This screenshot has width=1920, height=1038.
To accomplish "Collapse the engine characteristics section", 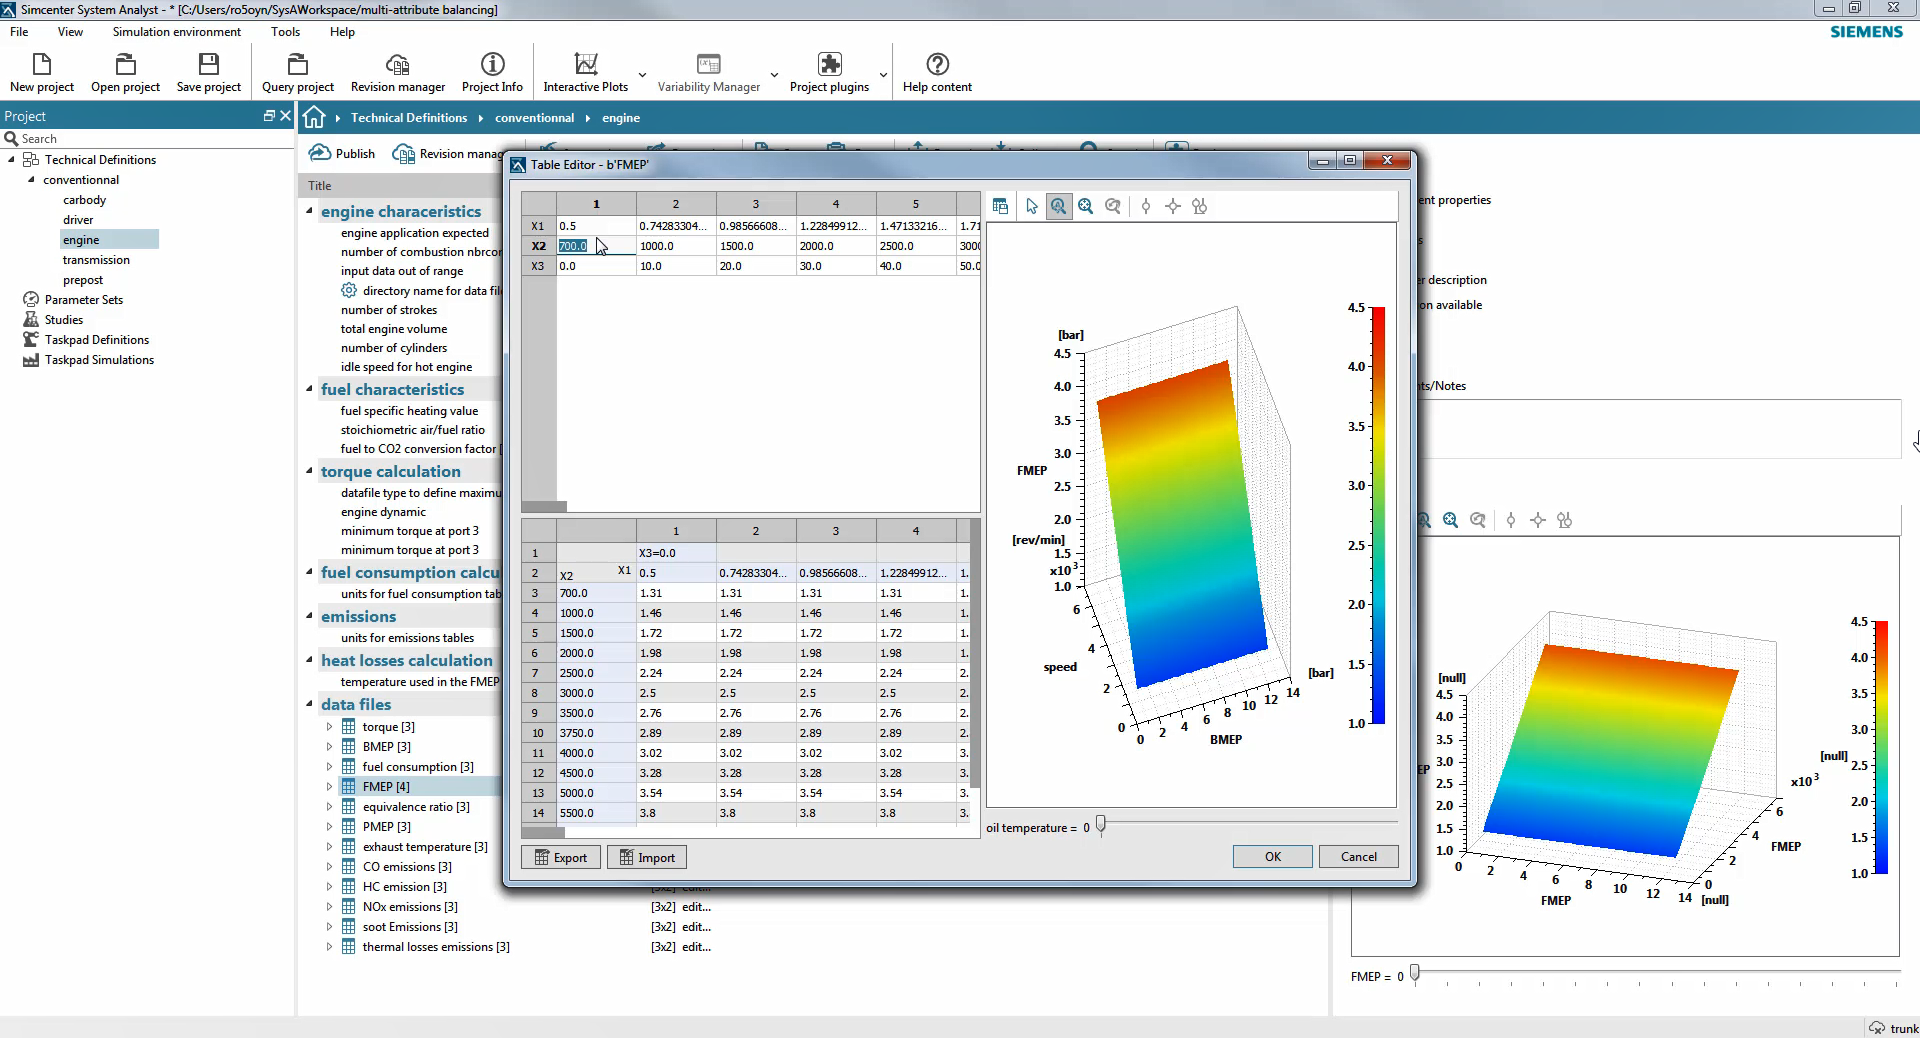I will [309, 211].
